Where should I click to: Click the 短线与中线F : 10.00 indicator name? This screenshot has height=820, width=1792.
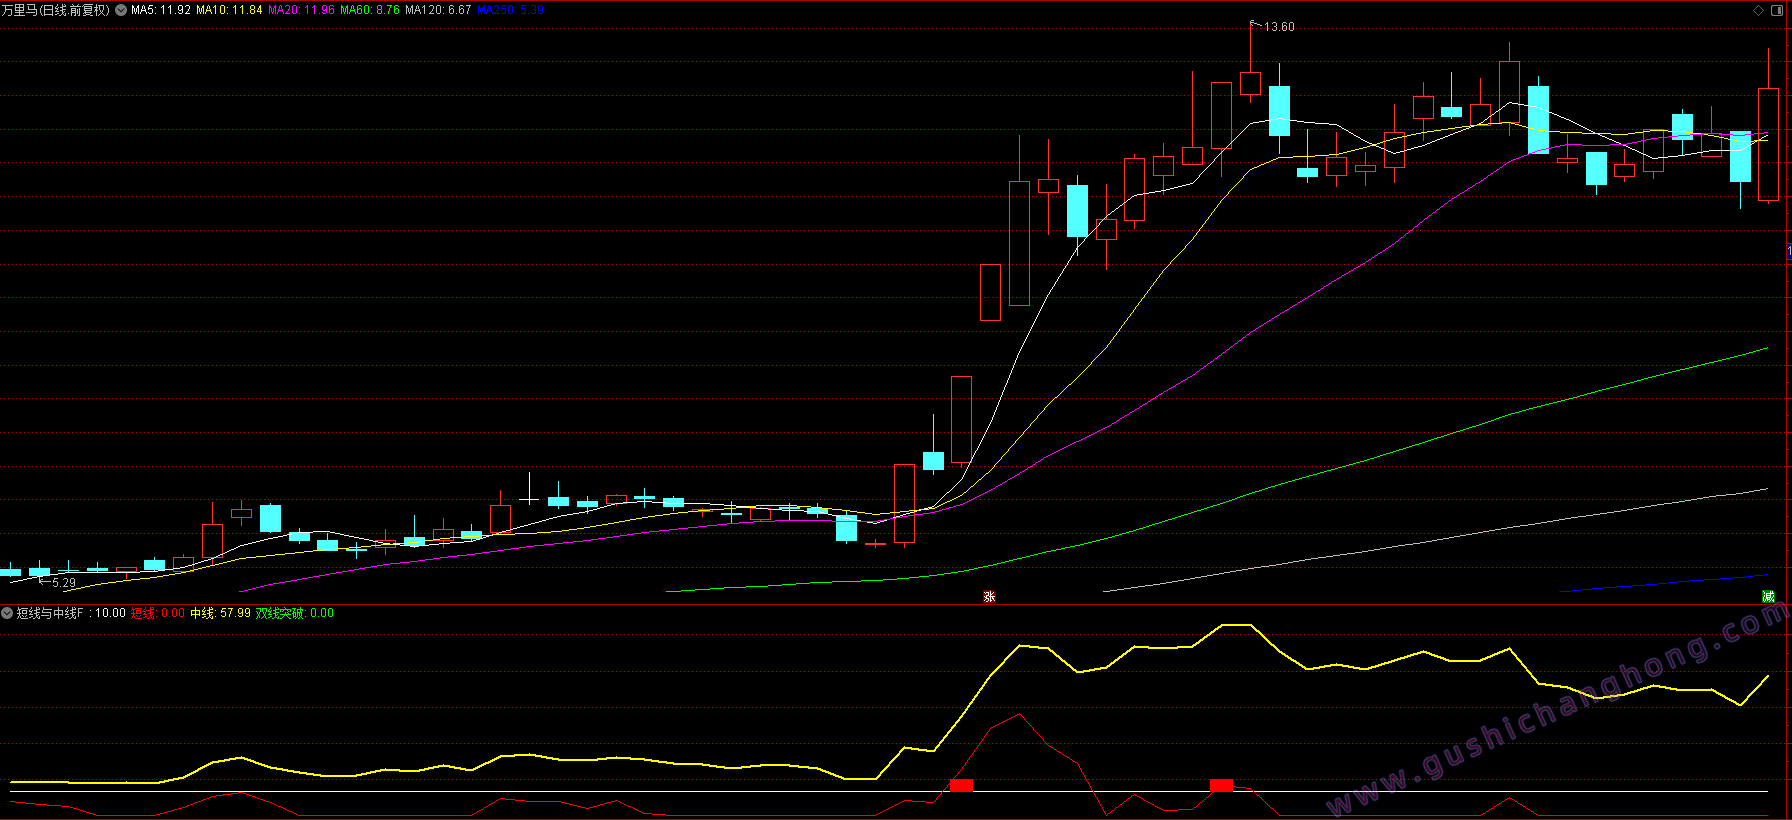[x=71, y=613]
